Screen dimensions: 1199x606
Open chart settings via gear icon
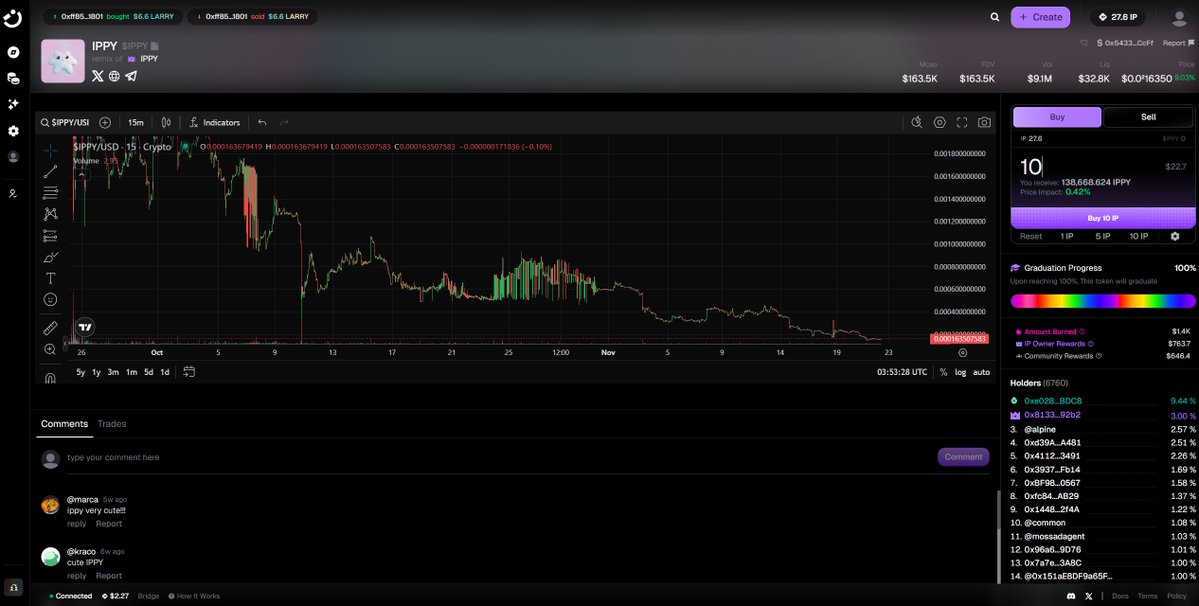tap(939, 121)
